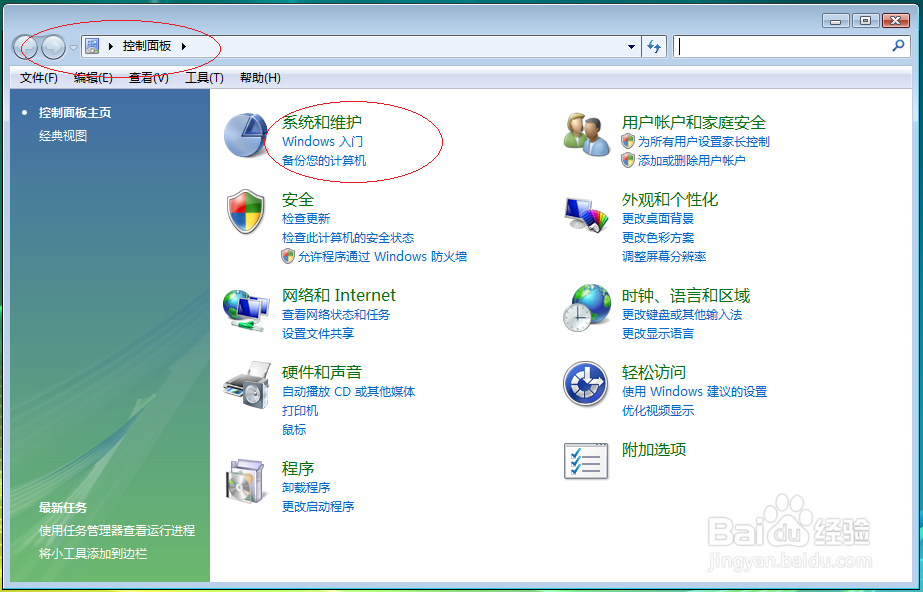Click the 鼠标 link
This screenshot has height=592, width=923.
point(294,430)
